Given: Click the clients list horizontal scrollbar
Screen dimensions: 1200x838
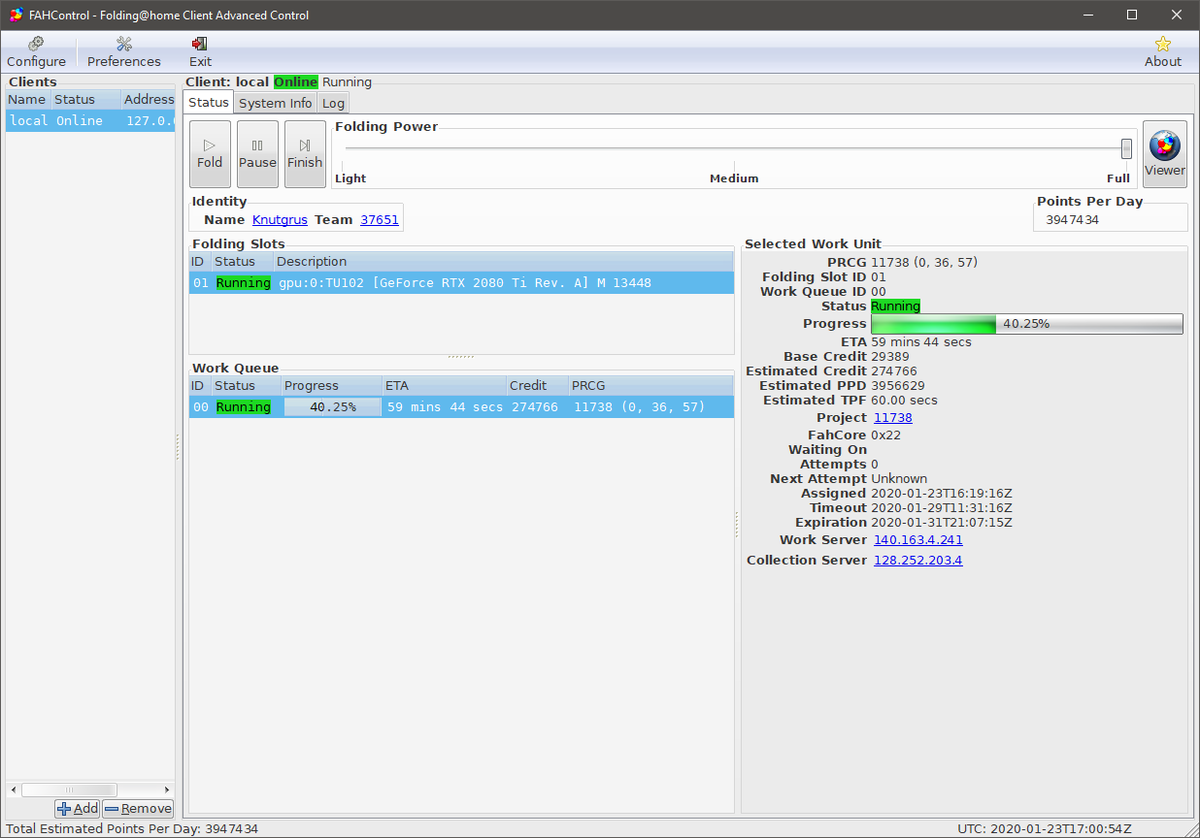Looking at the screenshot, I should point(68,790).
